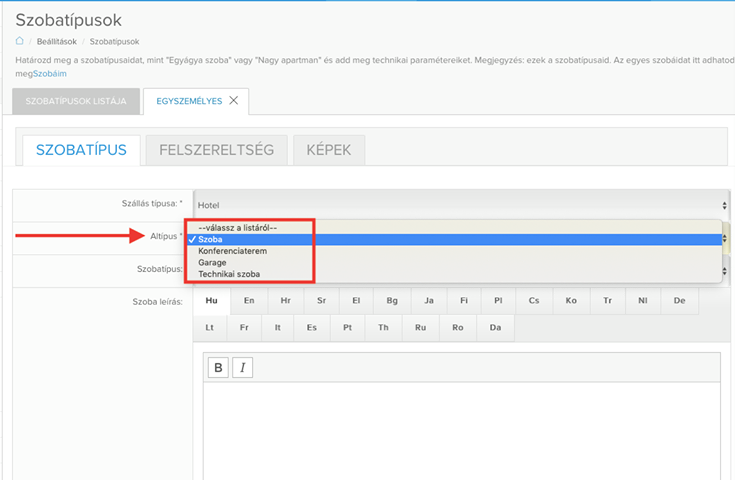Viewport: 735px width, 480px height.
Task: Select Ru language tab
Action: pos(420,328)
